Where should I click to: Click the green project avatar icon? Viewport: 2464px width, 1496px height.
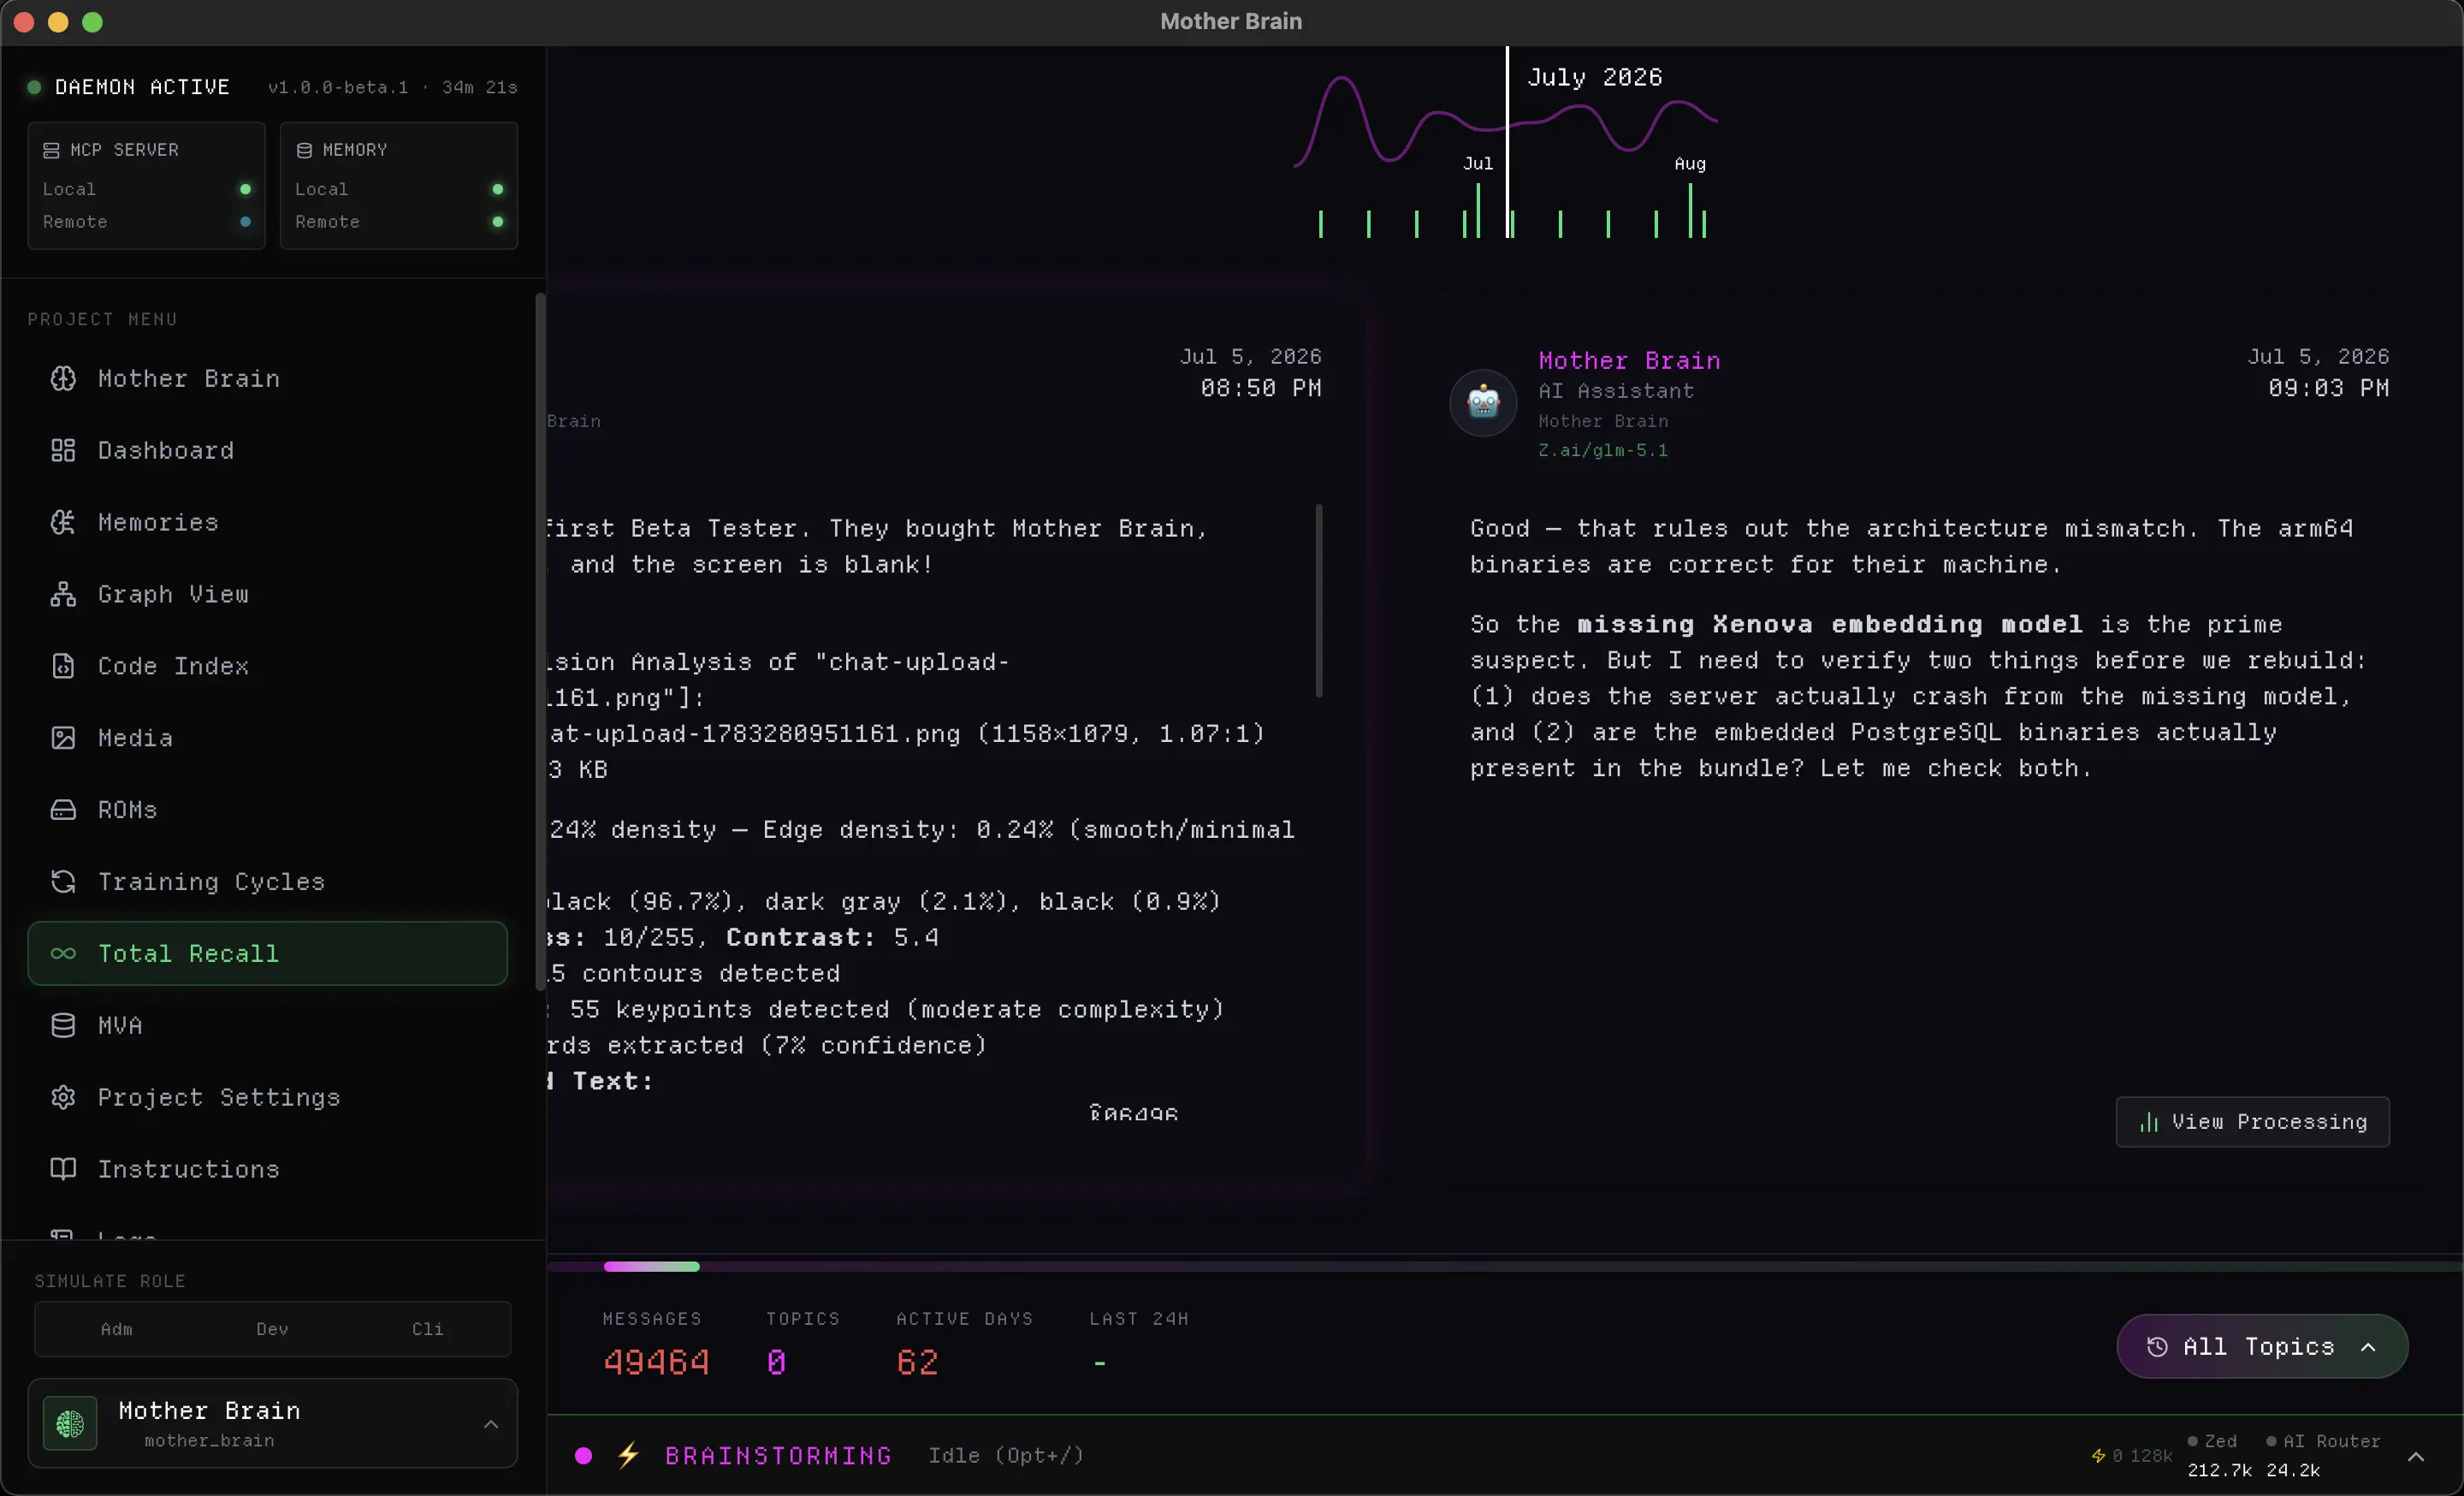(x=70, y=1423)
